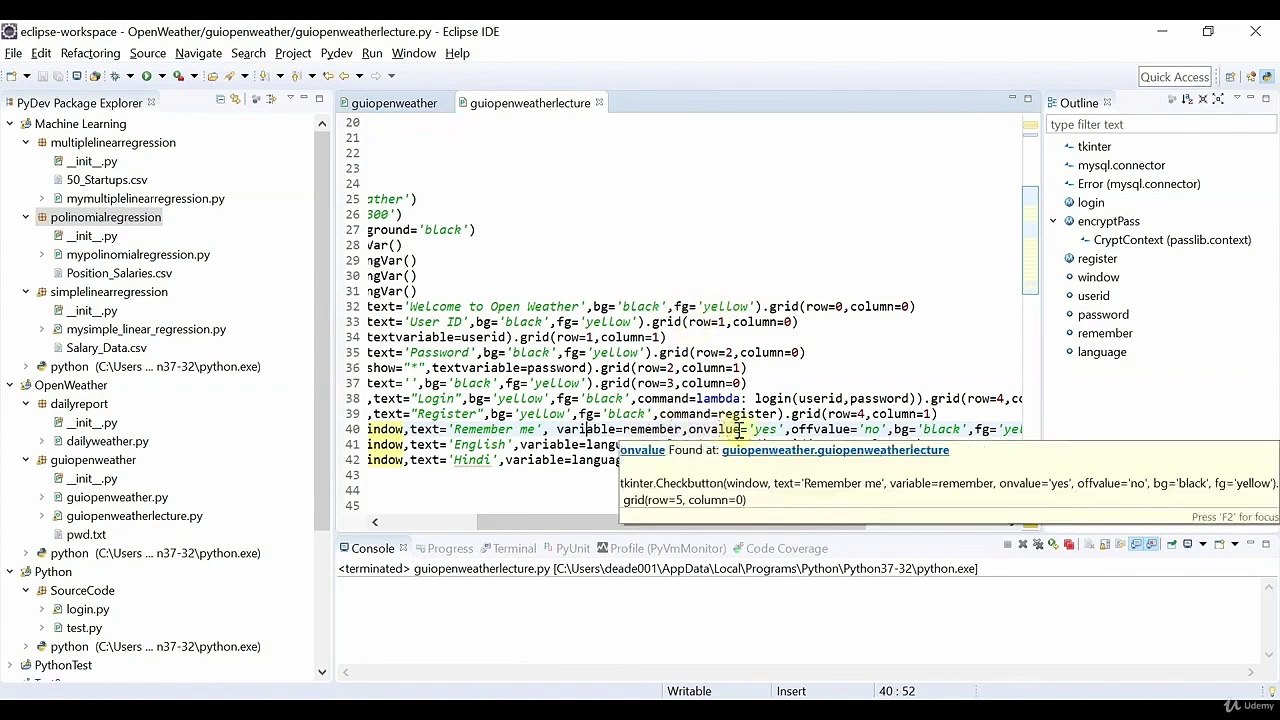Collapse the OpenWeather project node

pyautogui.click(x=10, y=385)
